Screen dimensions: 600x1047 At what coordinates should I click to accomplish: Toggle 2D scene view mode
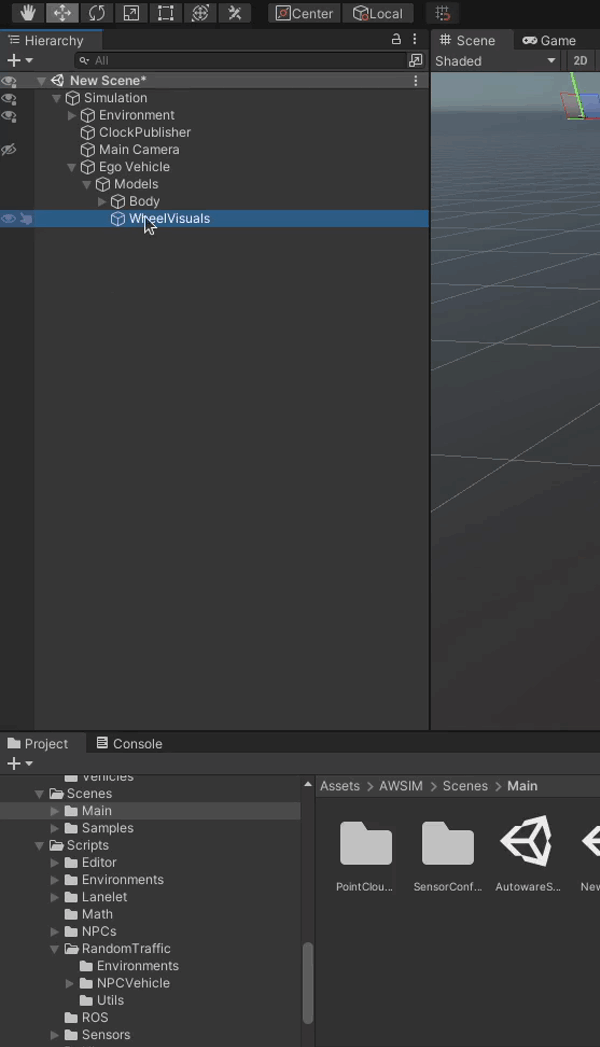[580, 61]
